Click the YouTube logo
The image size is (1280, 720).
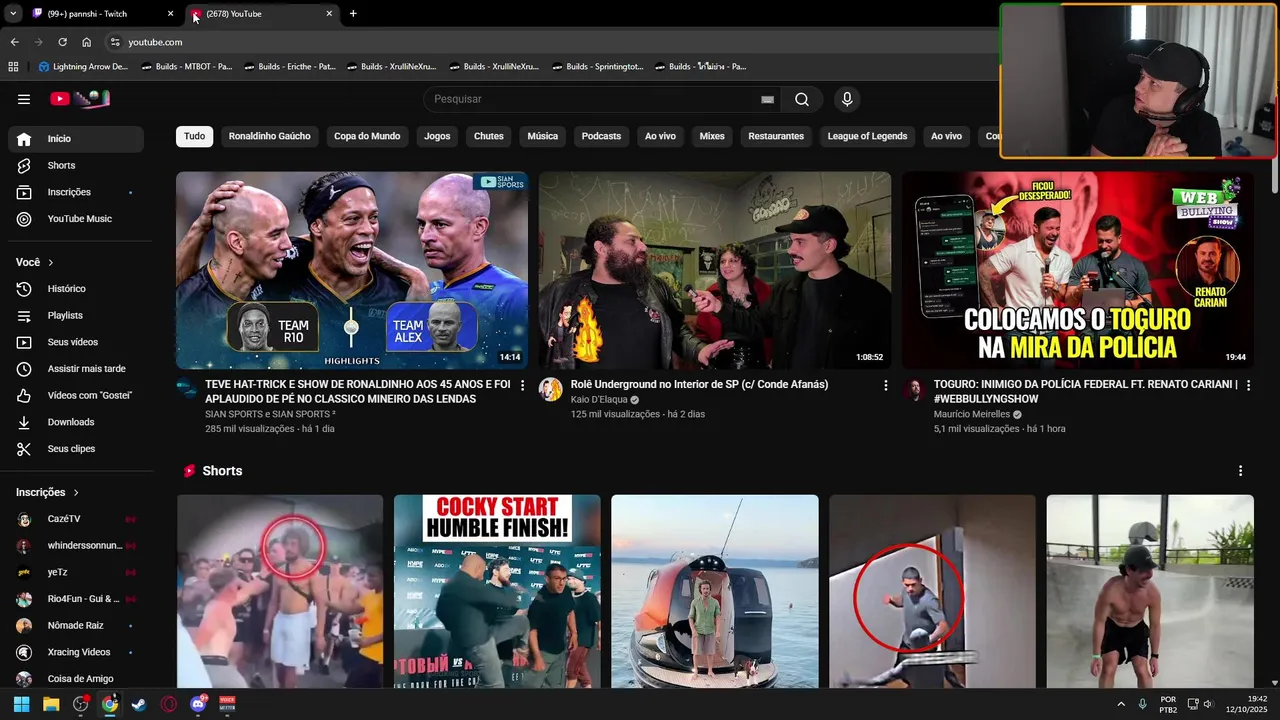coord(80,99)
